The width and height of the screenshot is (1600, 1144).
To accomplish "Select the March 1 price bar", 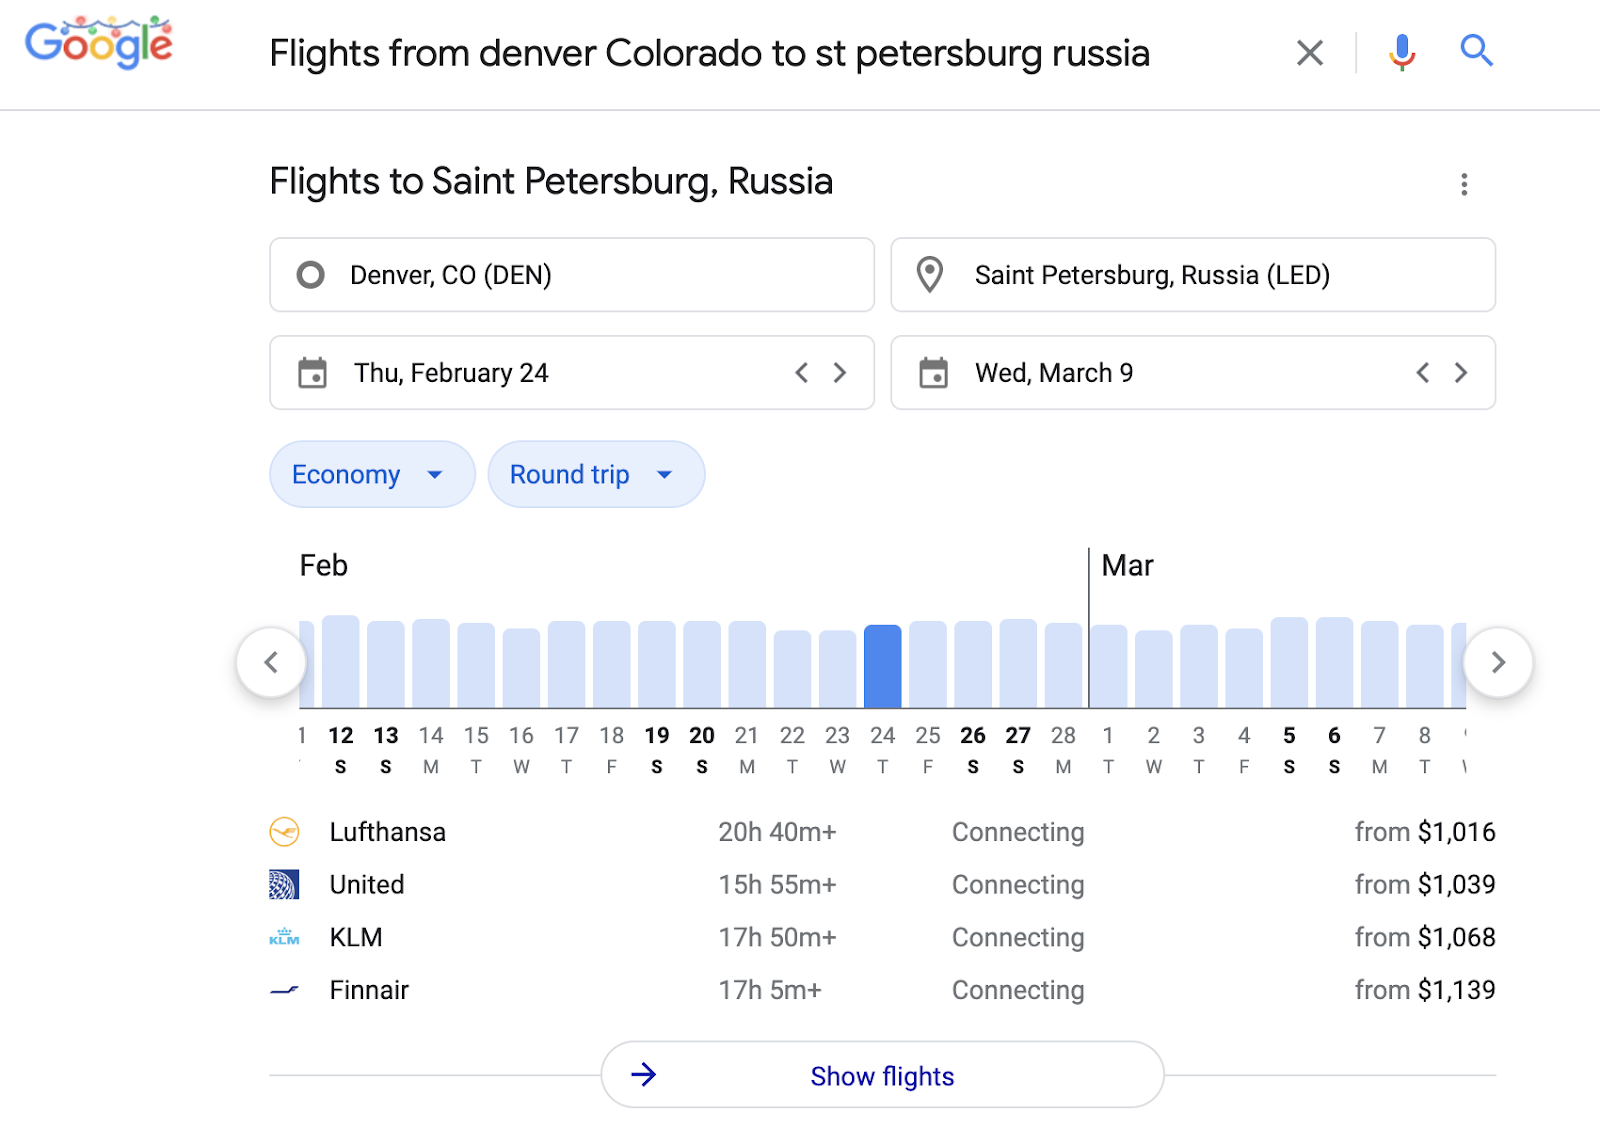I will pos(1109,666).
